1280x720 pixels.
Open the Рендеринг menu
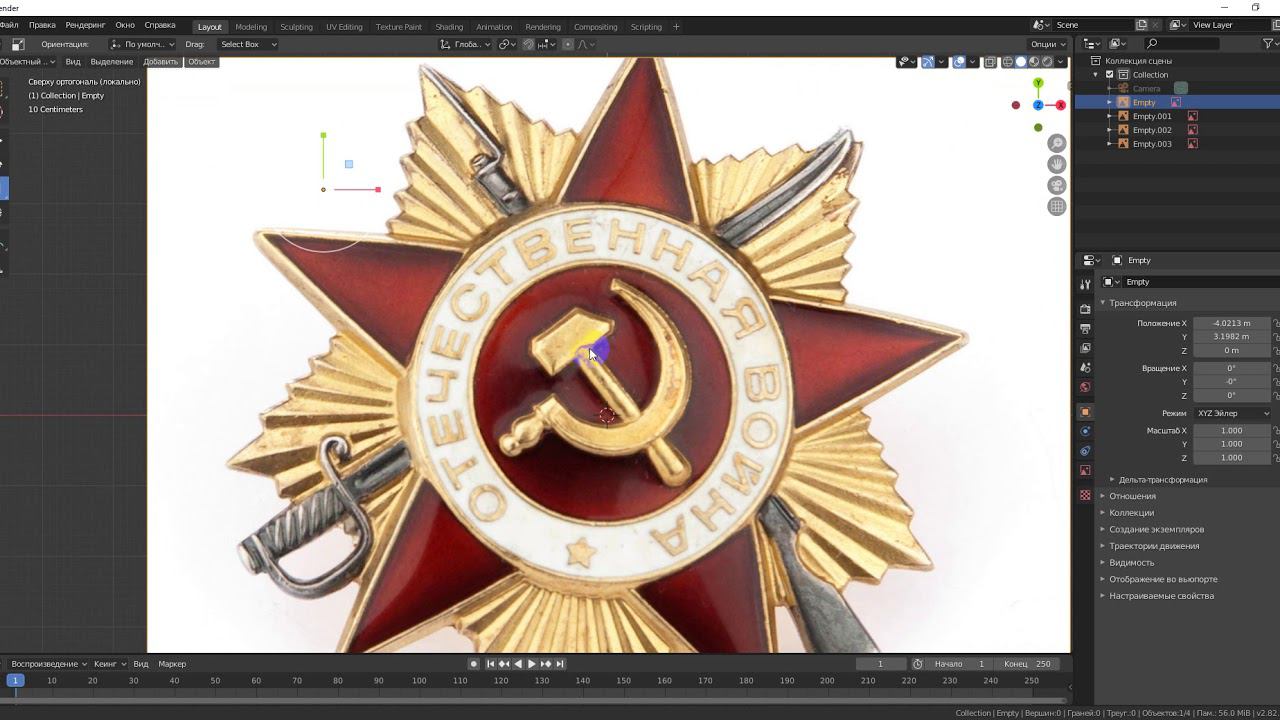(x=85, y=25)
